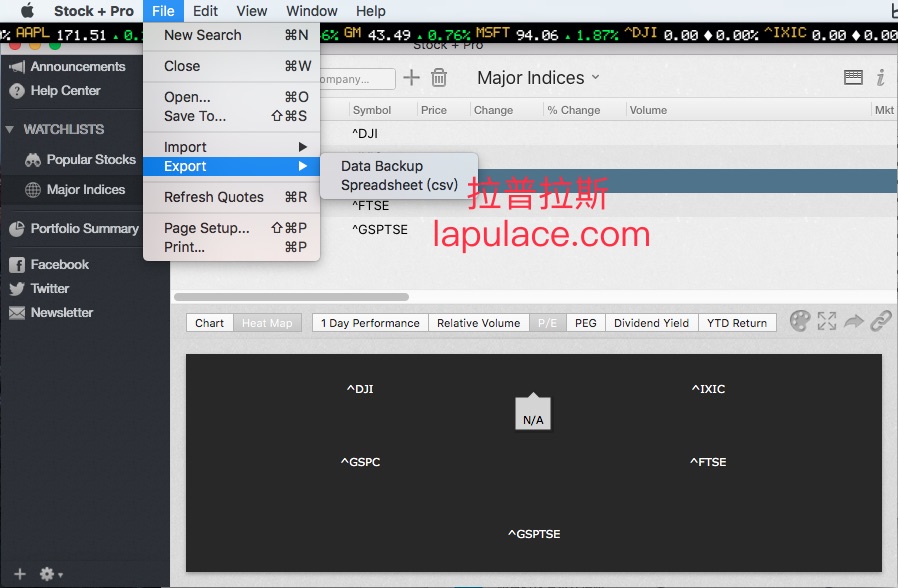
Task: Select the PEG metric
Action: point(585,323)
